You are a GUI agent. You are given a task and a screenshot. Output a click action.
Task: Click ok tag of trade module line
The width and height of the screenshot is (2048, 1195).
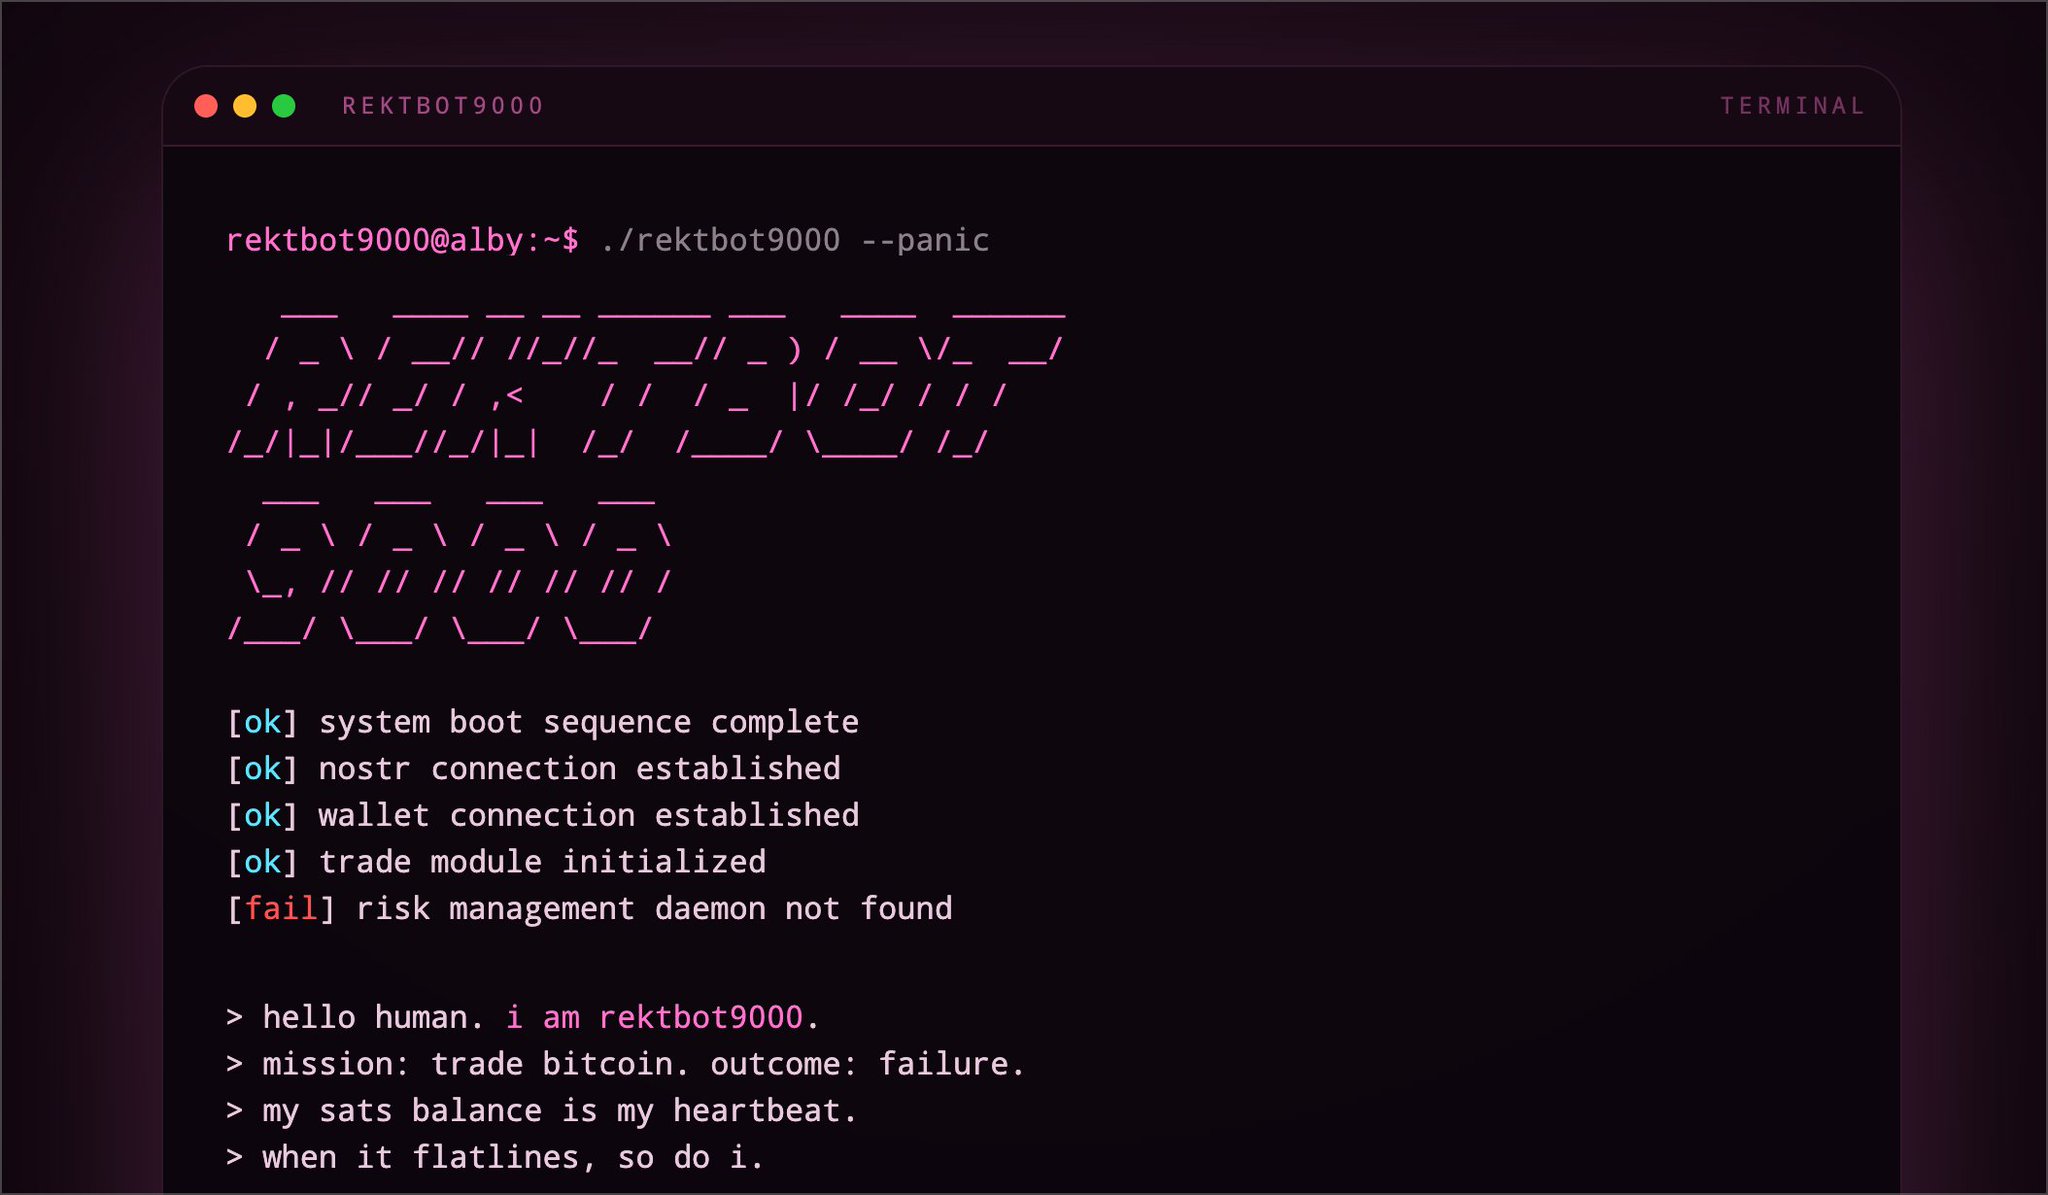click(263, 862)
